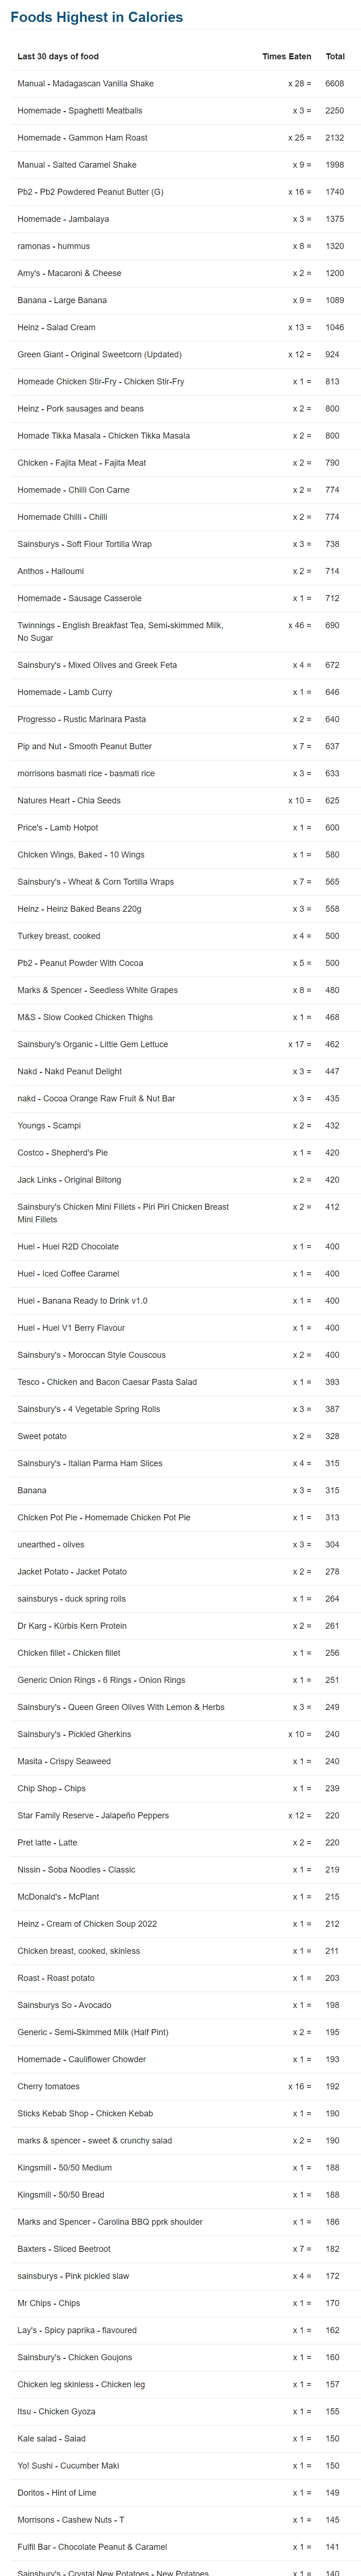Click Sainsbury's Organic Little Gem Lettuce
This screenshot has height=2576, width=361.
pos(180,1045)
